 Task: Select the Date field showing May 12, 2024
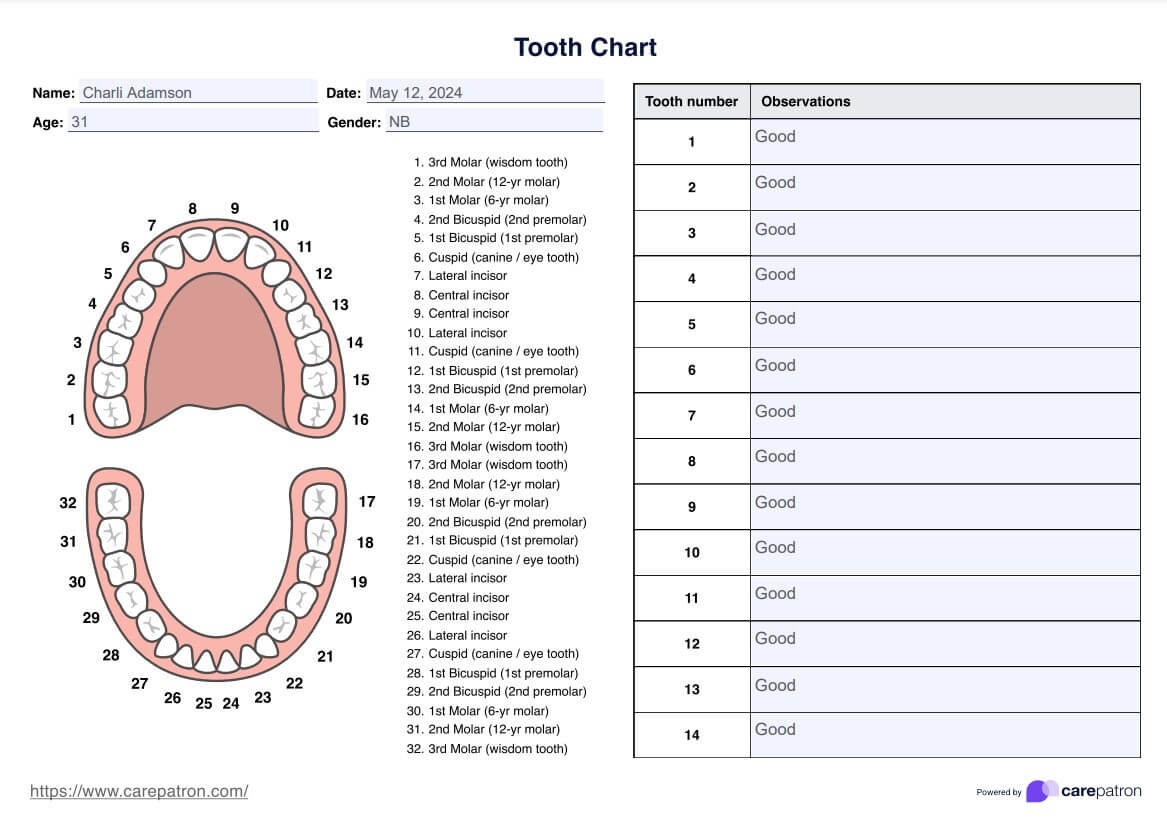(485, 93)
